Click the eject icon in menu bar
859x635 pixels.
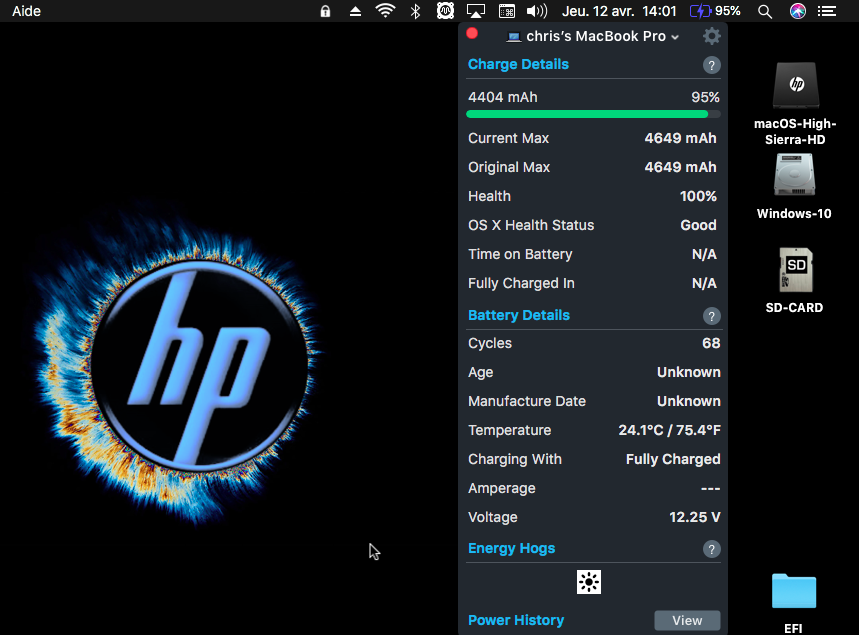(x=356, y=11)
